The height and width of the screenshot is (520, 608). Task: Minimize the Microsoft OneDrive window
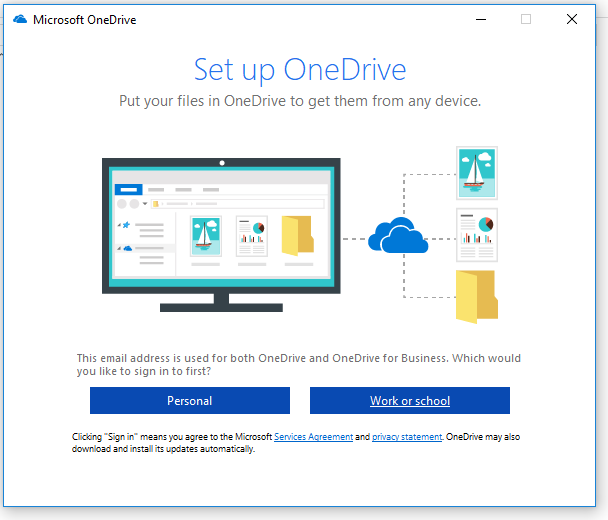481,19
